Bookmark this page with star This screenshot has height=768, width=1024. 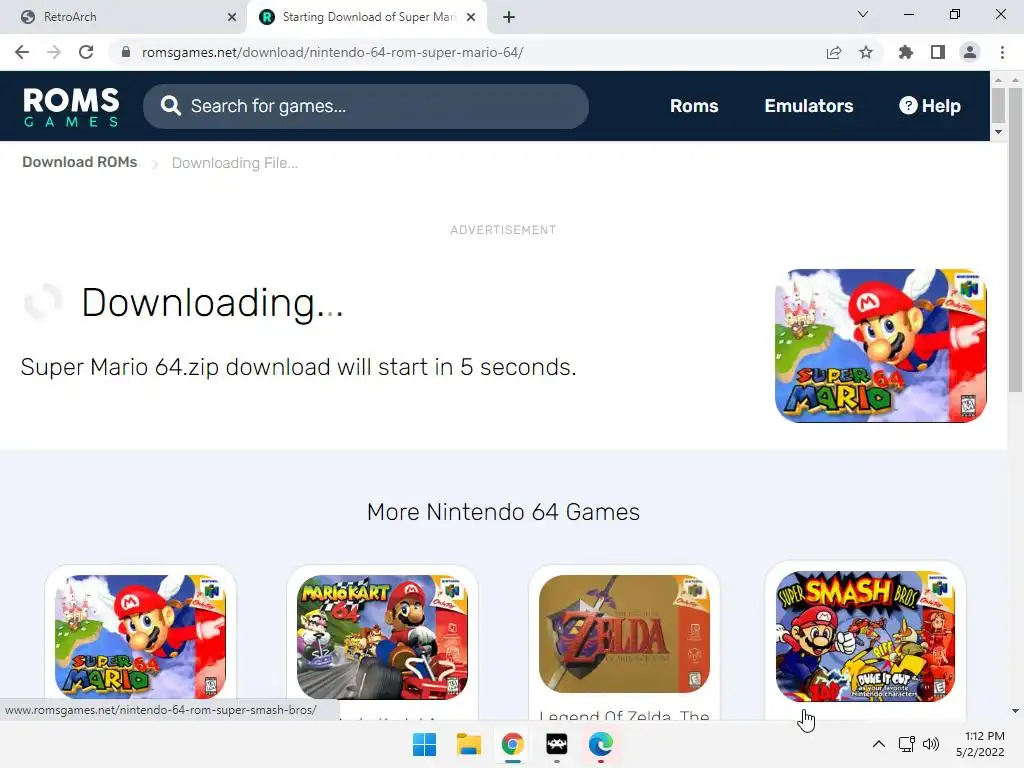click(x=866, y=52)
